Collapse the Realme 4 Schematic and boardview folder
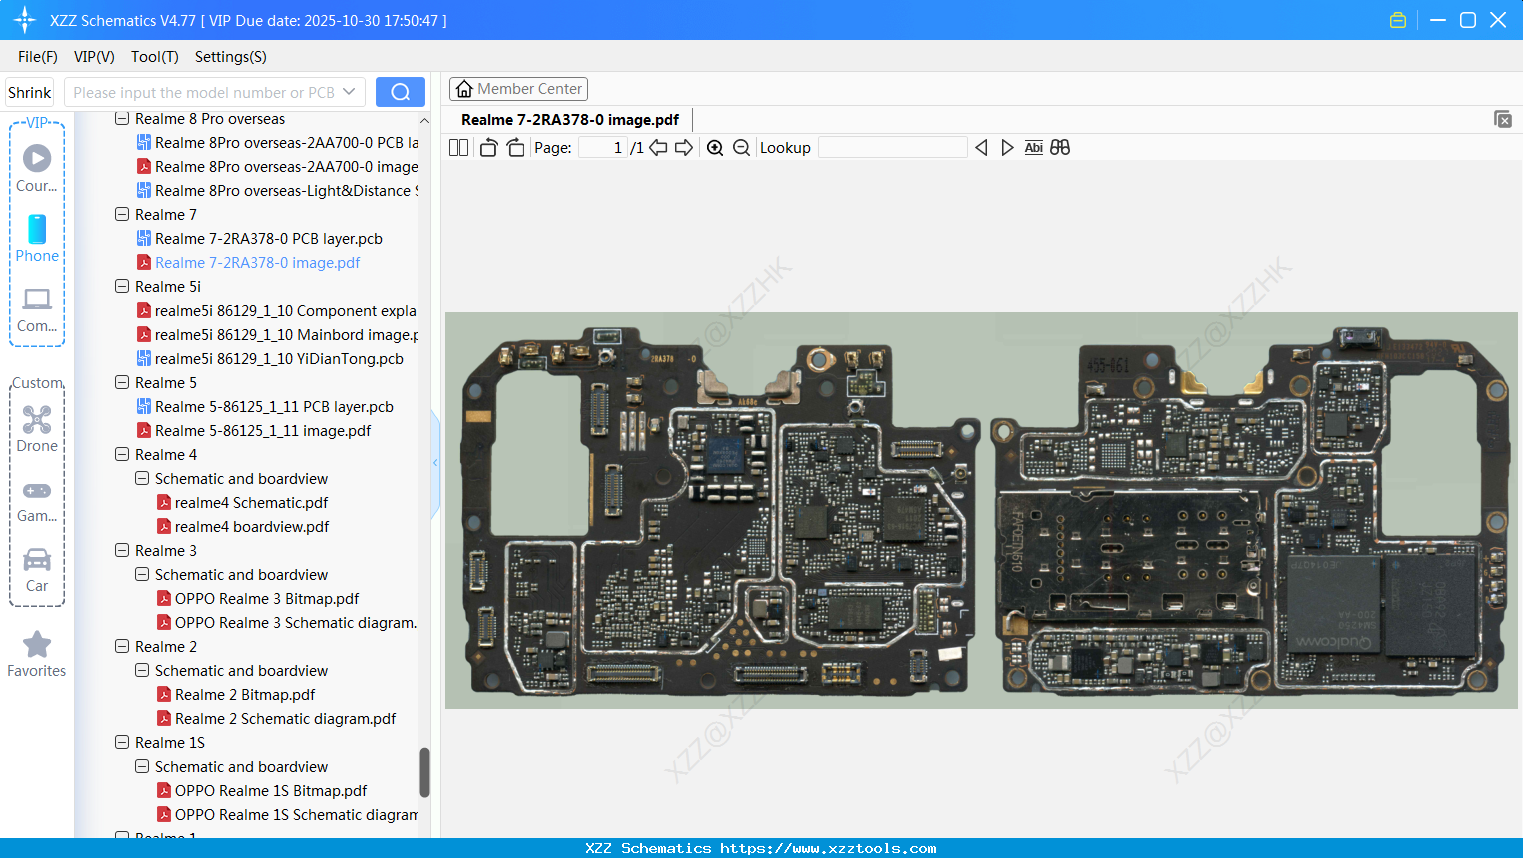1523x858 pixels. pyautogui.click(x=142, y=479)
